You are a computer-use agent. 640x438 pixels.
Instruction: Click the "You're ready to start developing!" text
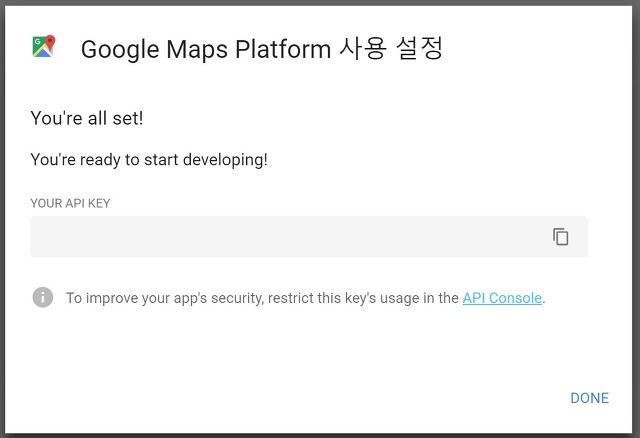(x=149, y=160)
